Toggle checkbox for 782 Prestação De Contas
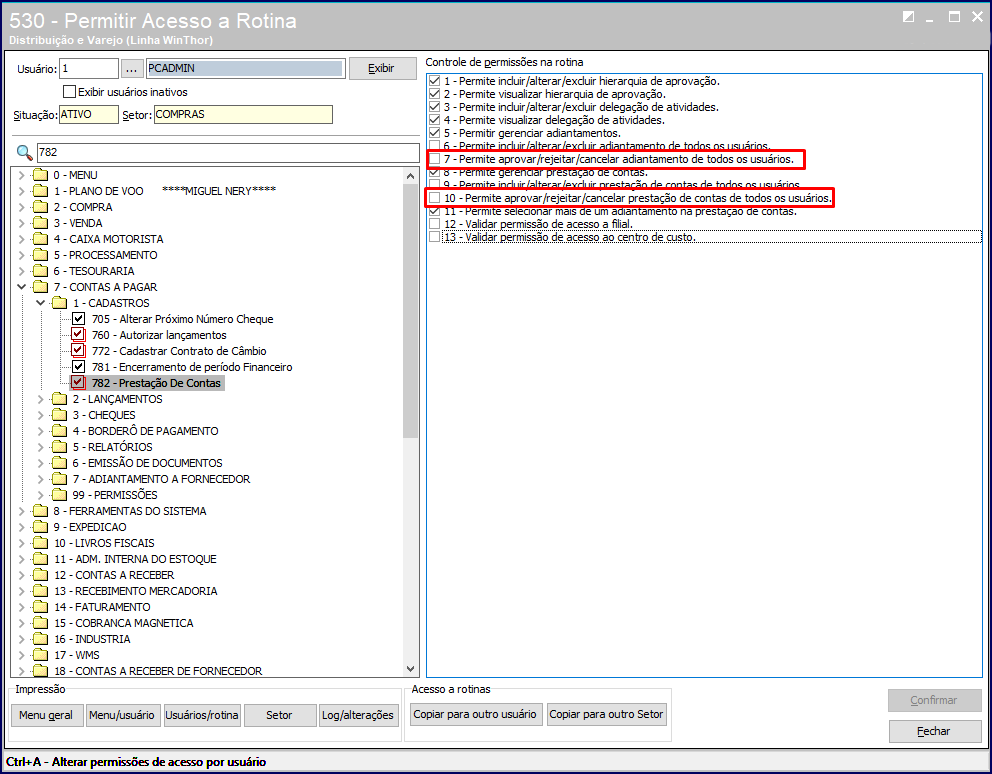992x774 pixels. coord(78,382)
